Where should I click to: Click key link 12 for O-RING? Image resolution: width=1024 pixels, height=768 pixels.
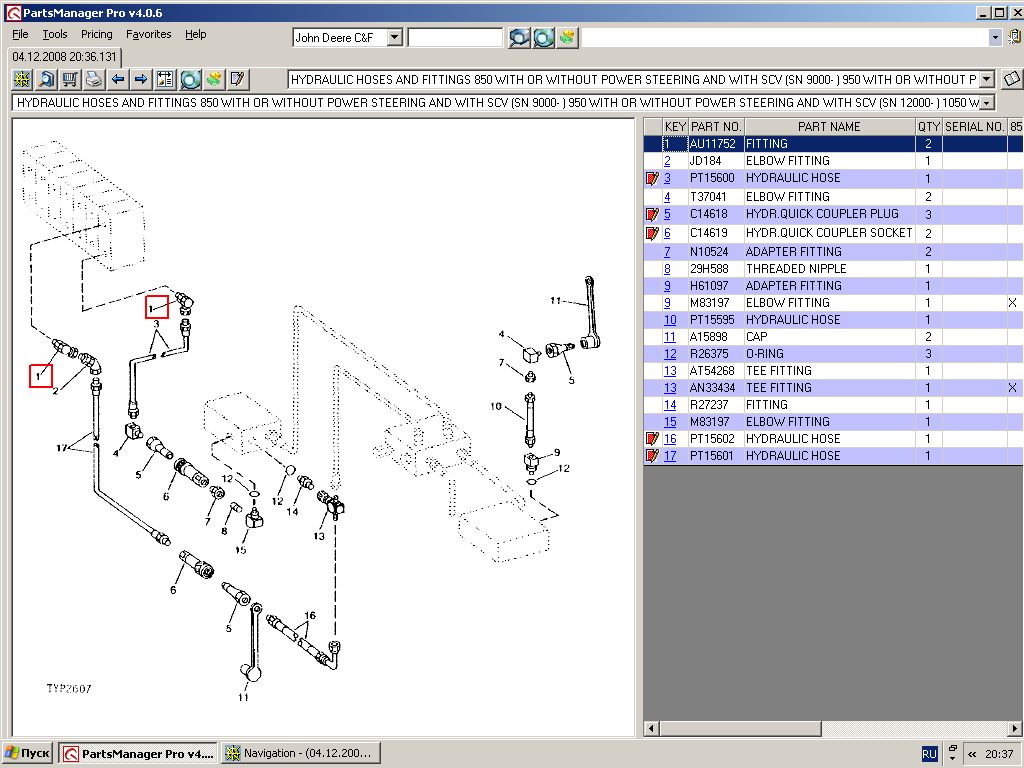pyautogui.click(x=670, y=354)
